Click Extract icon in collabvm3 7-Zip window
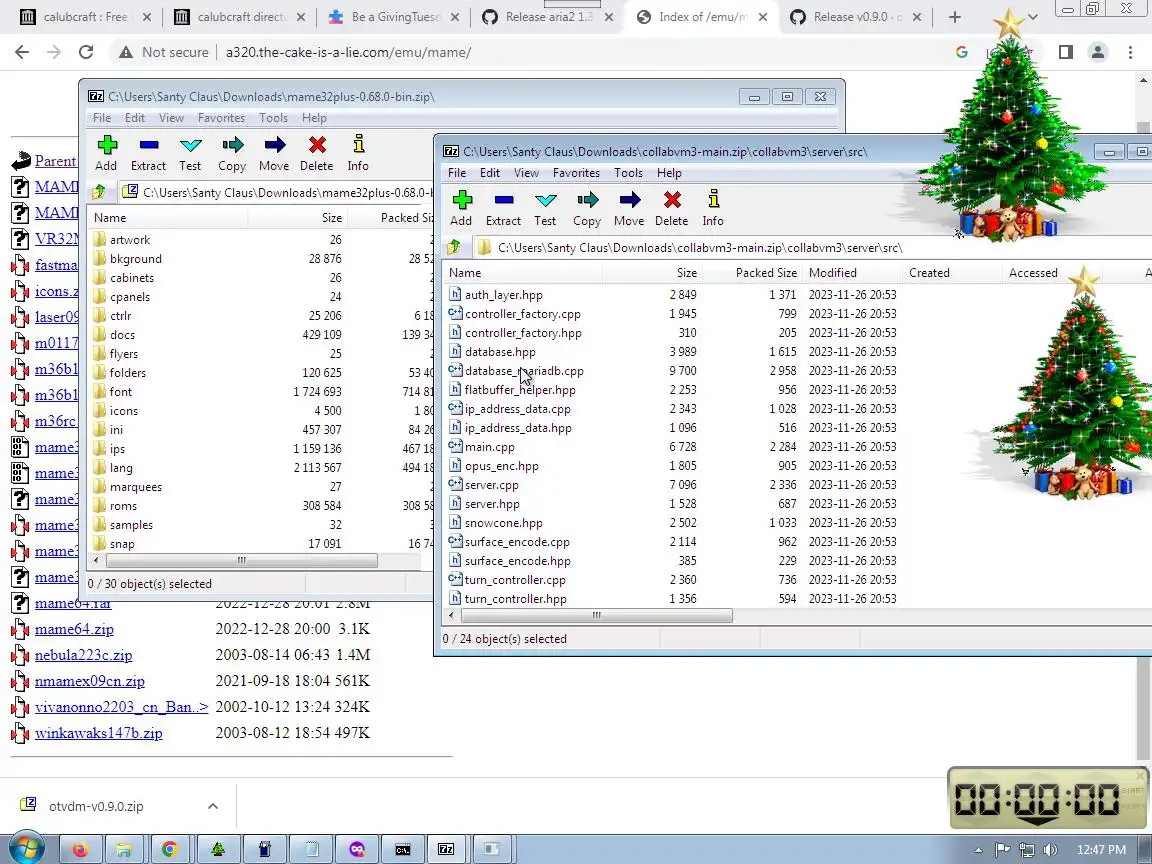The image size is (1152, 864). pos(504,200)
